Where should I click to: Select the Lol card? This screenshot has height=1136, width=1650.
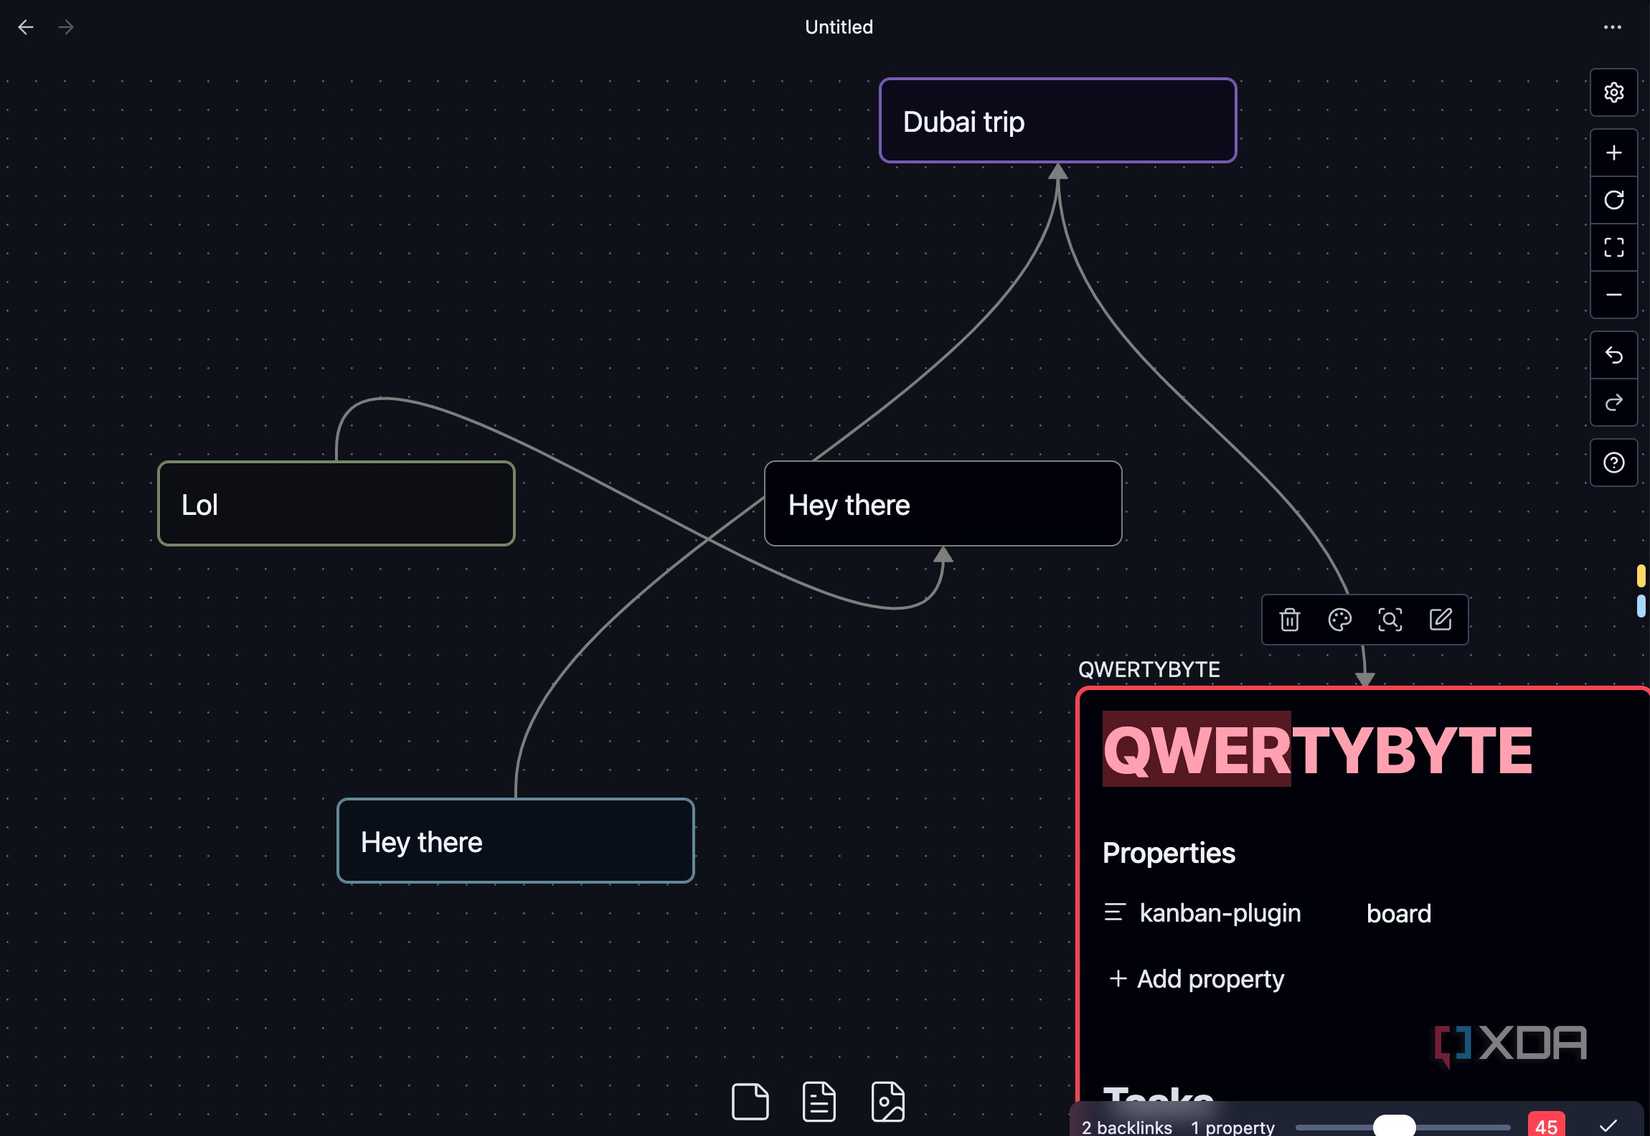coord(336,504)
